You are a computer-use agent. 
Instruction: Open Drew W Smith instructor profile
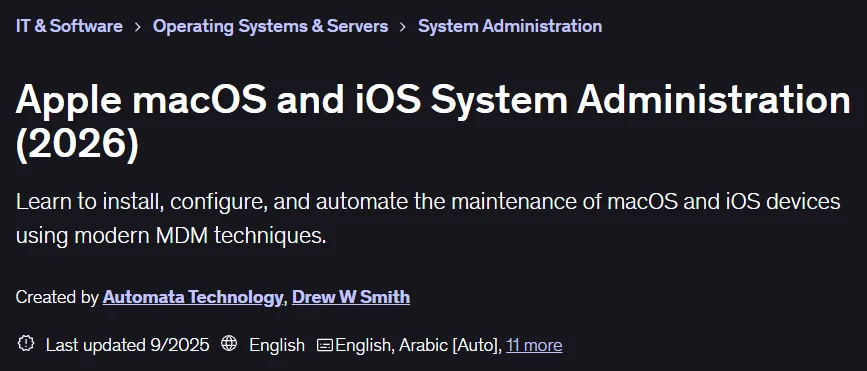tap(351, 297)
